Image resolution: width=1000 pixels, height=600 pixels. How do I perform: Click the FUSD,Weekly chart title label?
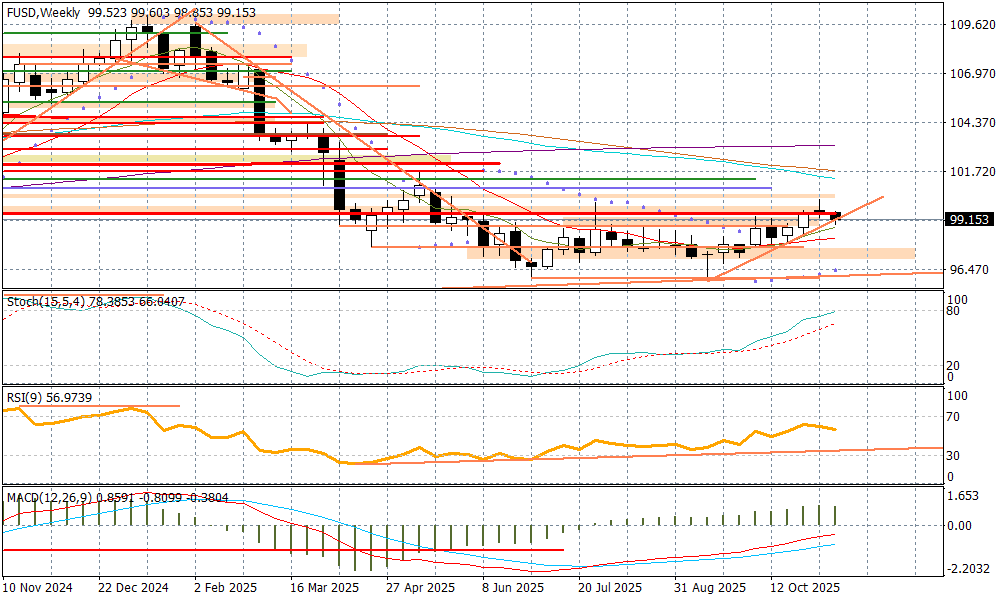coord(42,11)
